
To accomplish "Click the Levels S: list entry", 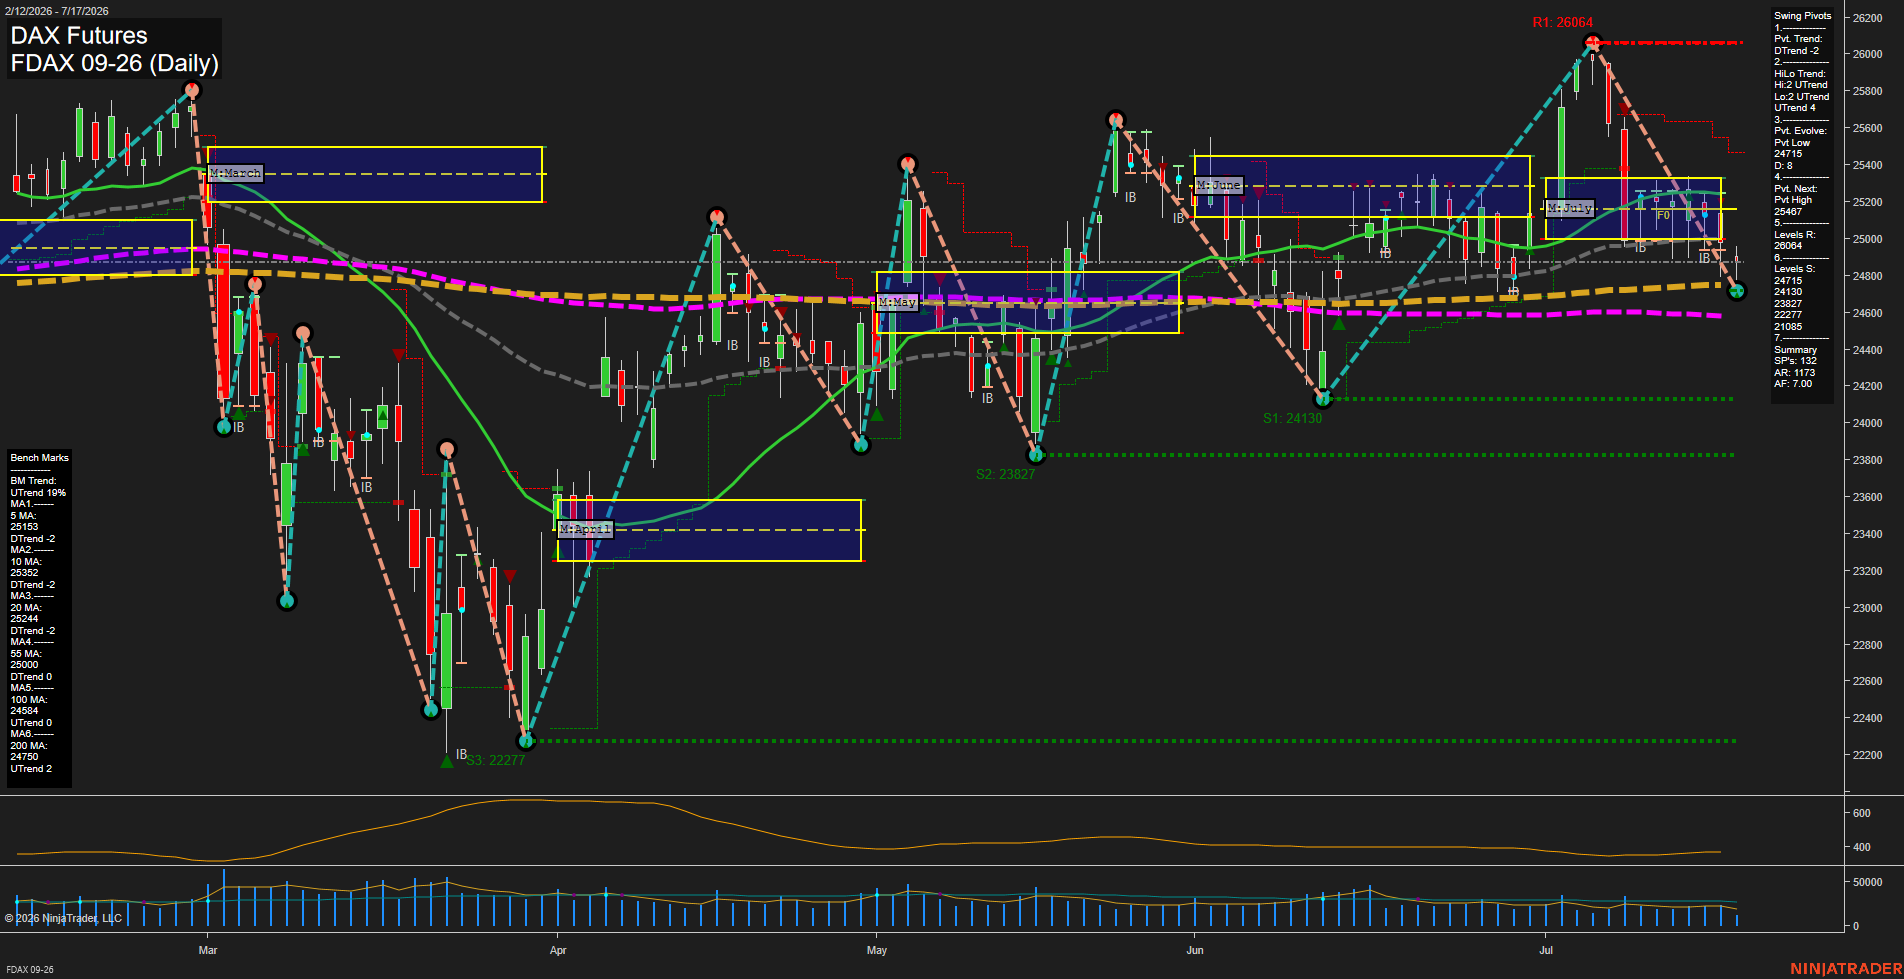I will (1795, 297).
